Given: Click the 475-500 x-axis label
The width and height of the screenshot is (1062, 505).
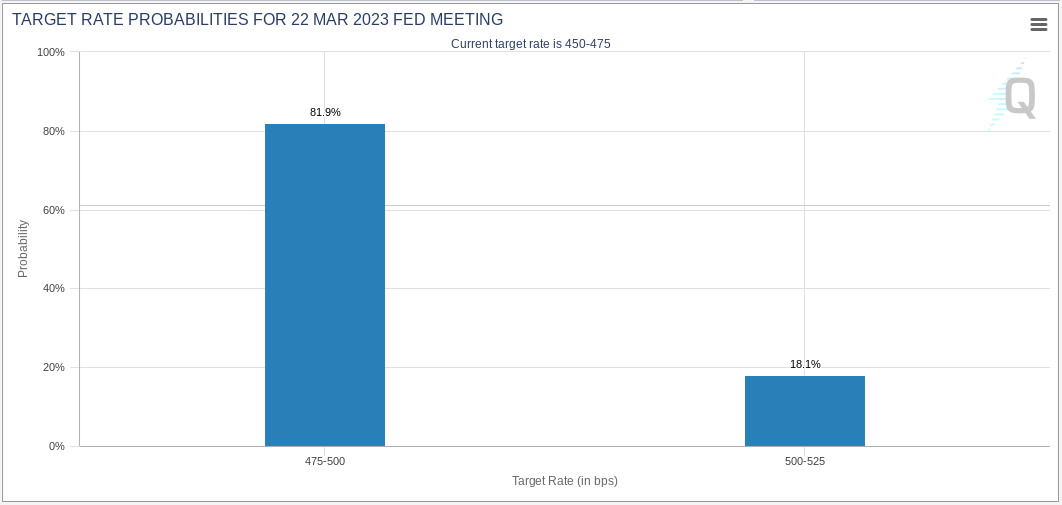Looking at the screenshot, I should (324, 462).
